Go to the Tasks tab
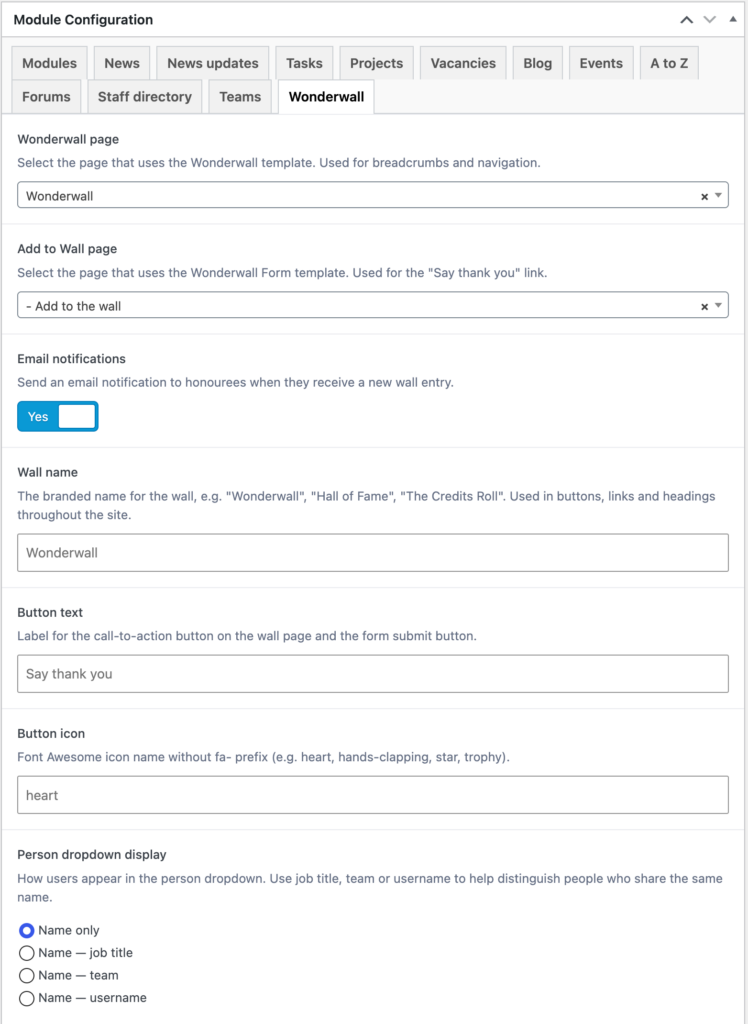 pyautogui.click(x=304, y=63)
